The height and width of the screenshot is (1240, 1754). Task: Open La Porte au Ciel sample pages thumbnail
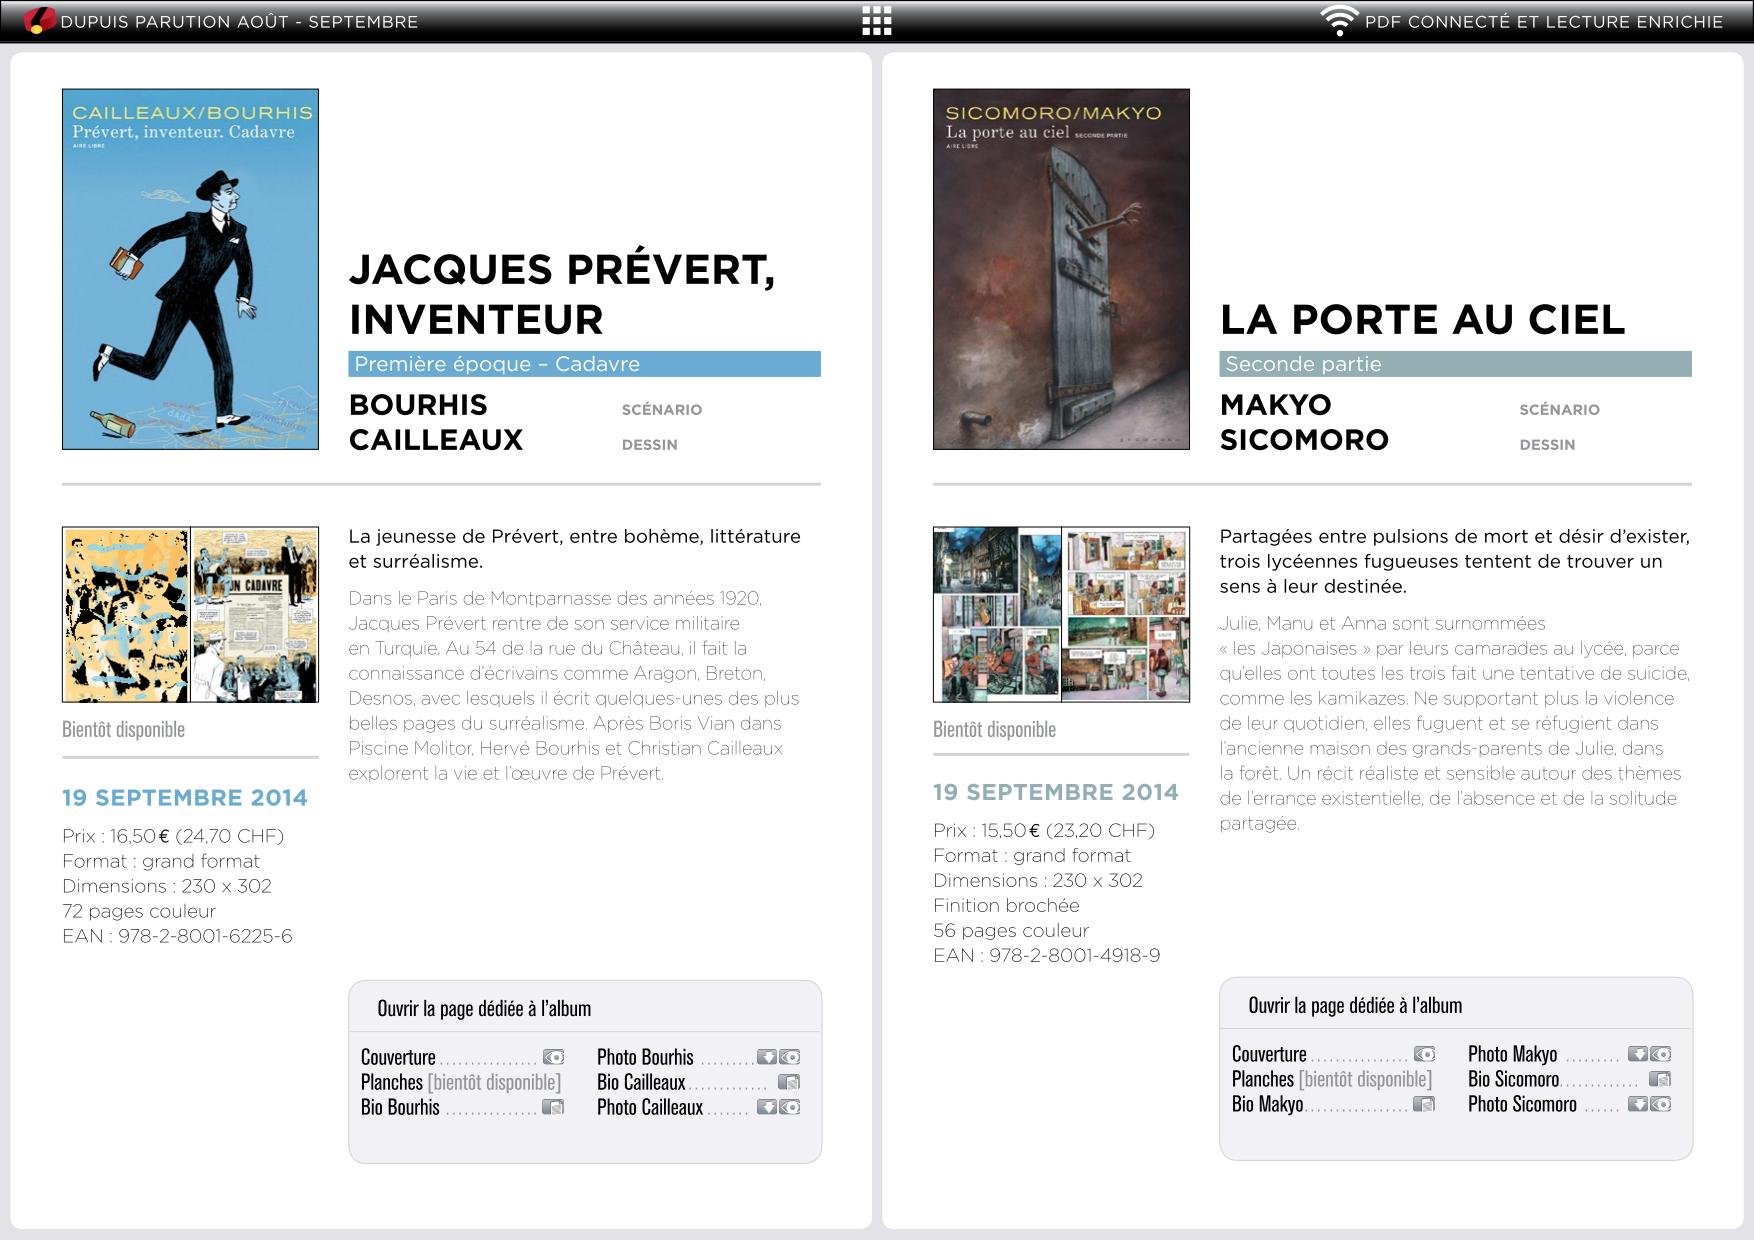pyautogui.click(x=1061, y=614)
